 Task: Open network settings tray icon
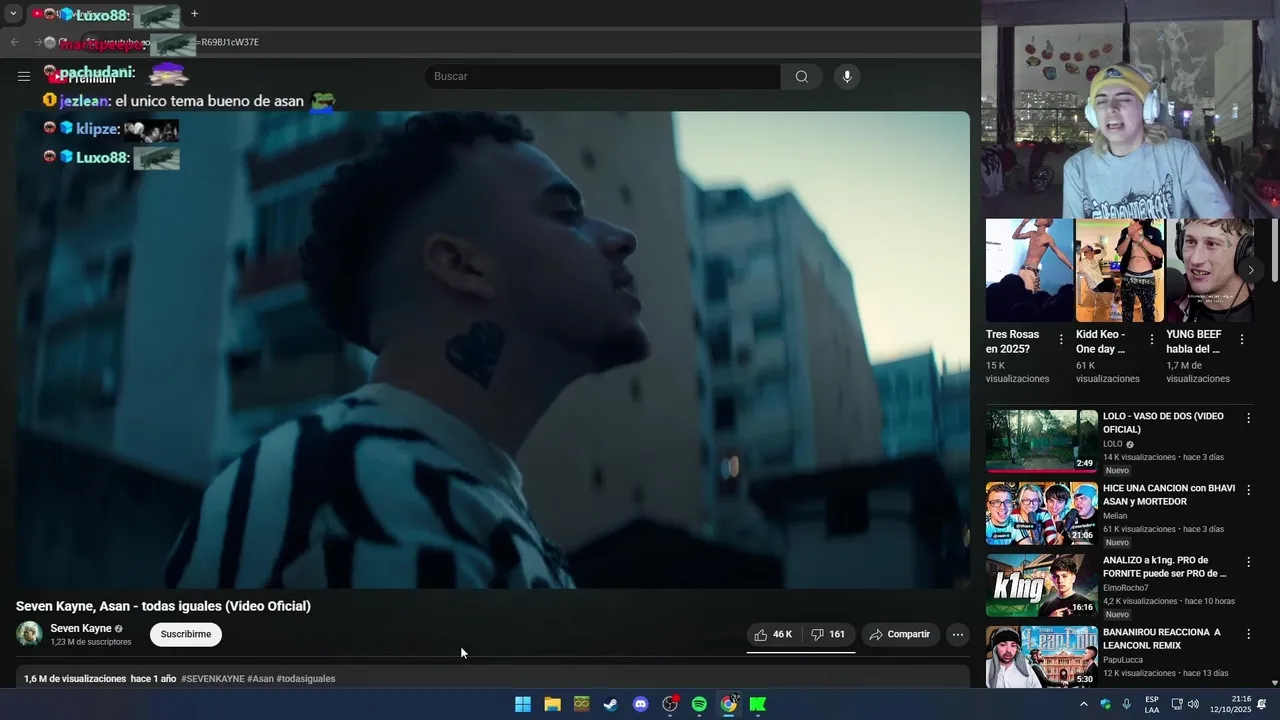tap(1177, 704)
